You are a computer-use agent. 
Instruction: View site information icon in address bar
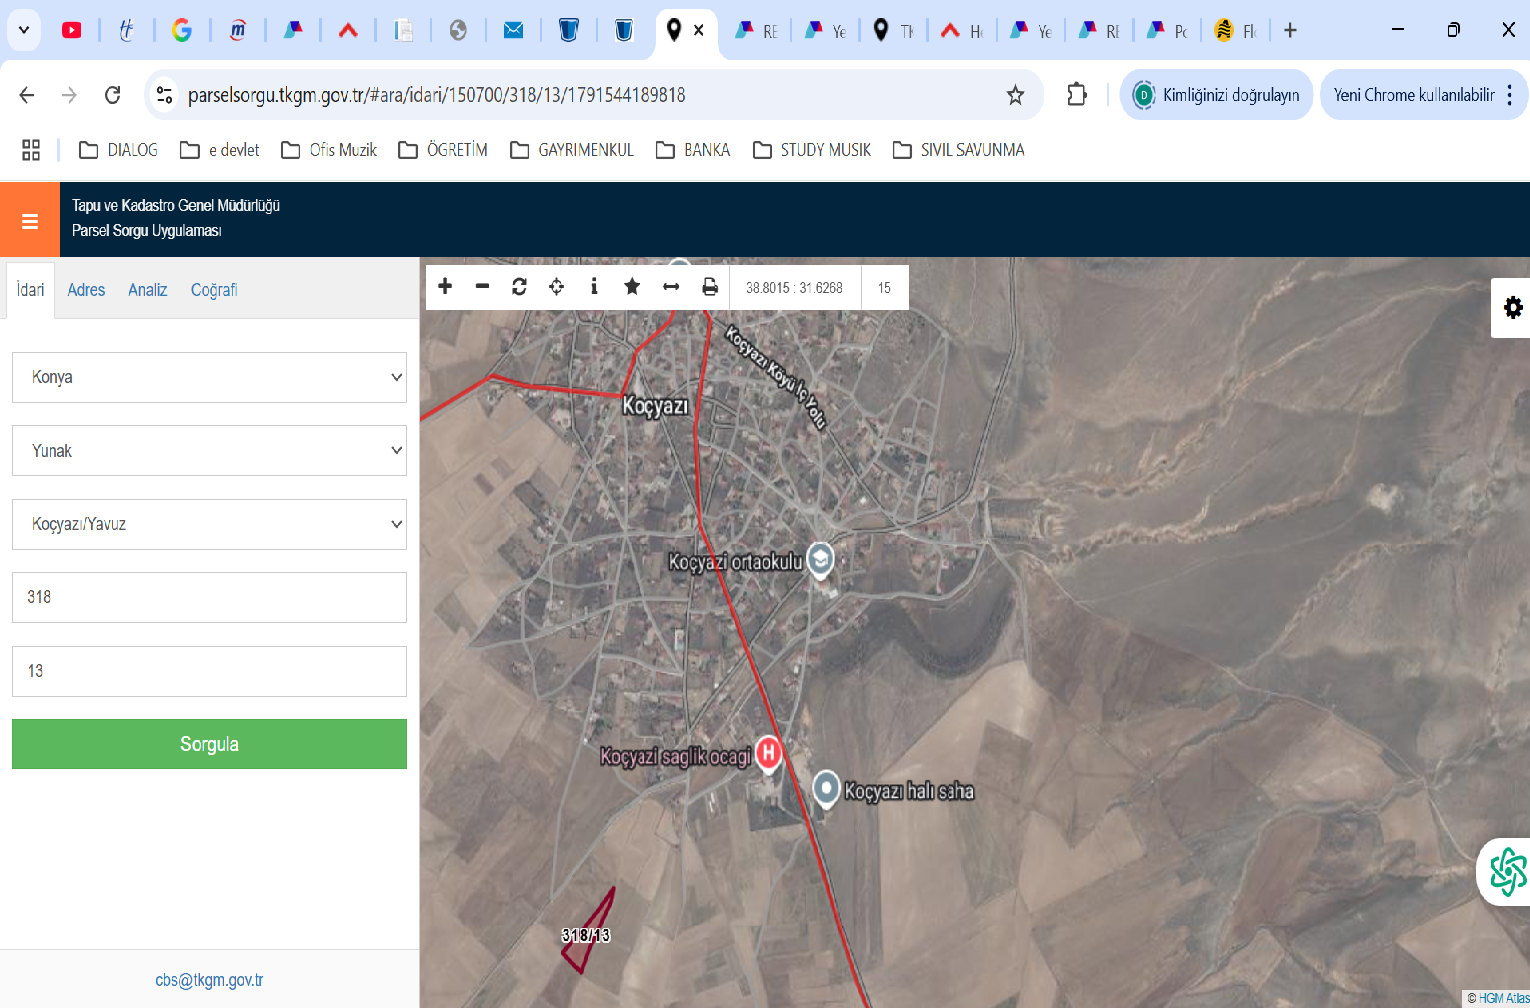click(x=164, y=95)
